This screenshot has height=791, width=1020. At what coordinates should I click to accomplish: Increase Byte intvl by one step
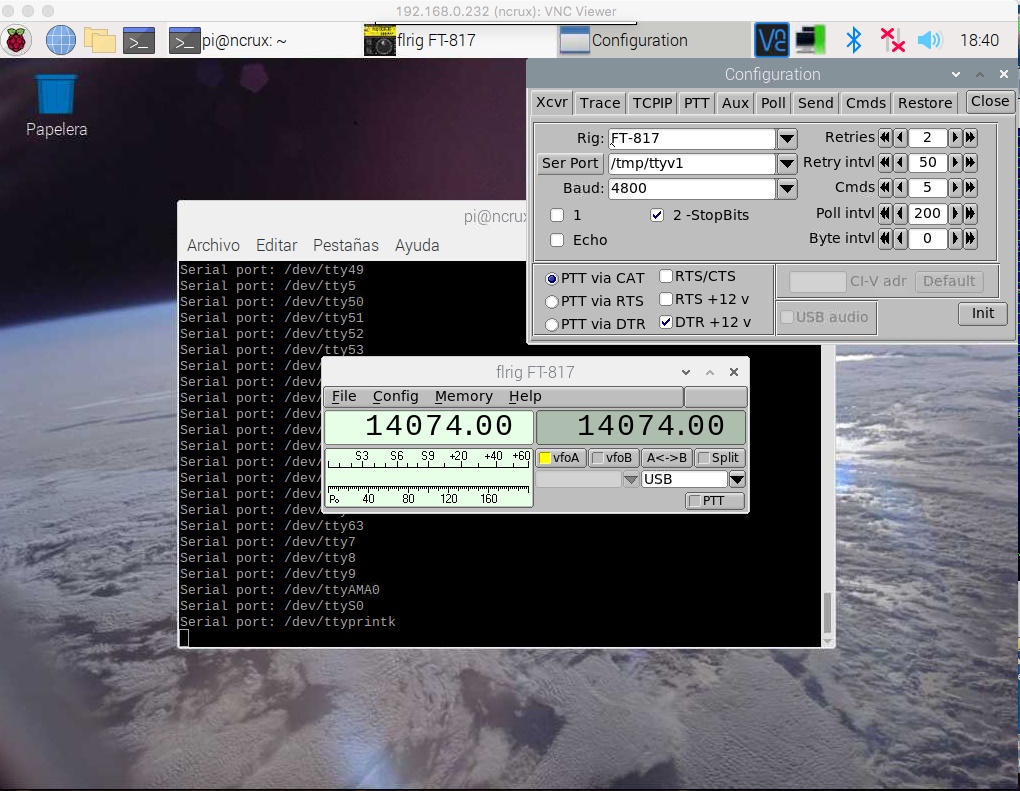click(955, 239)
